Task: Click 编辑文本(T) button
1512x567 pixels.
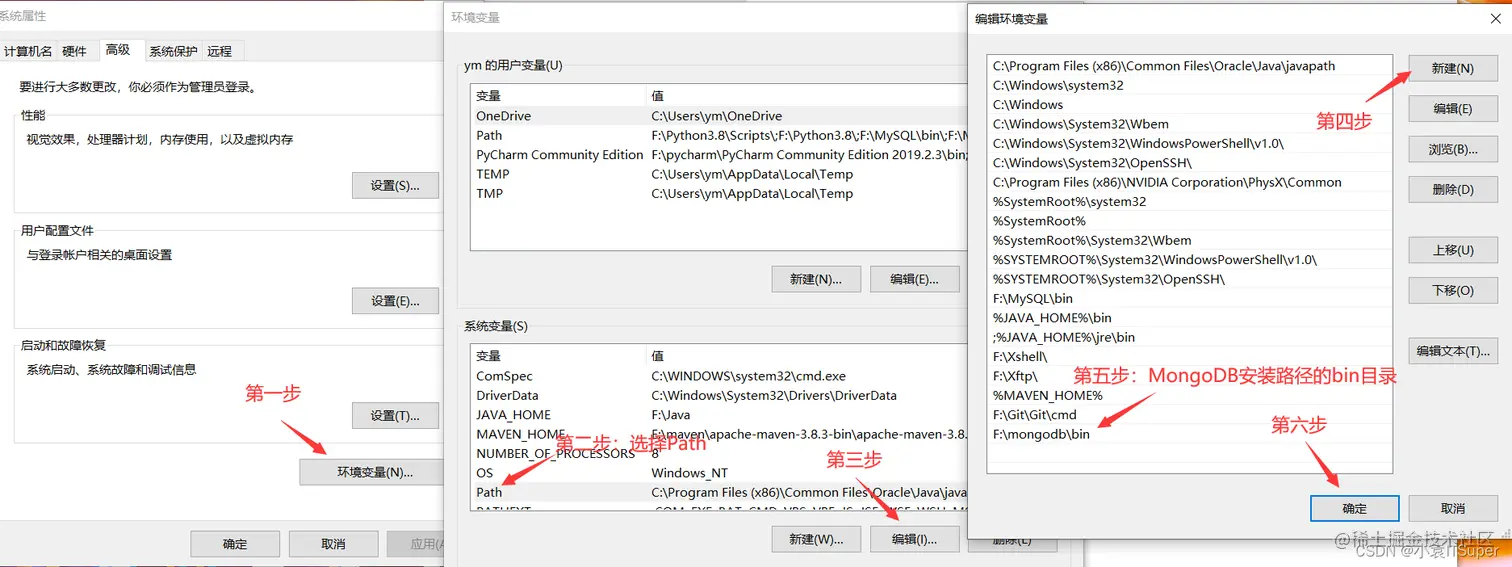Action: [x=1453, y=351]
